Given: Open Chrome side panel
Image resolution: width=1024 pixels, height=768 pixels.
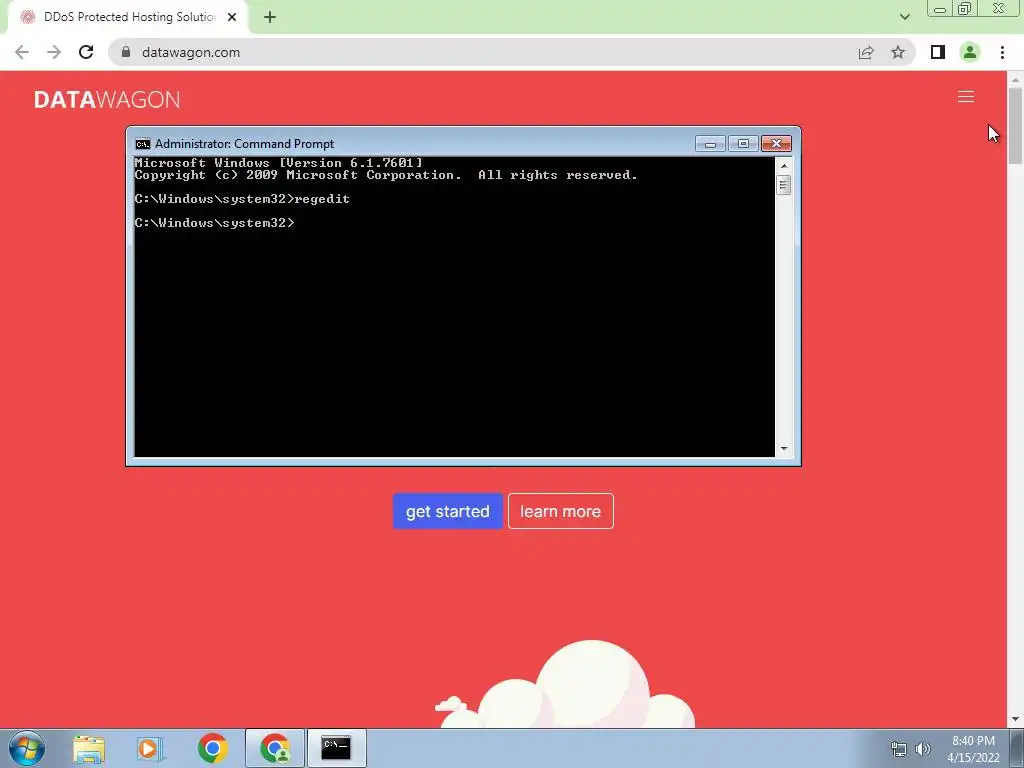Looking at the screenshot, I should 938,52.
